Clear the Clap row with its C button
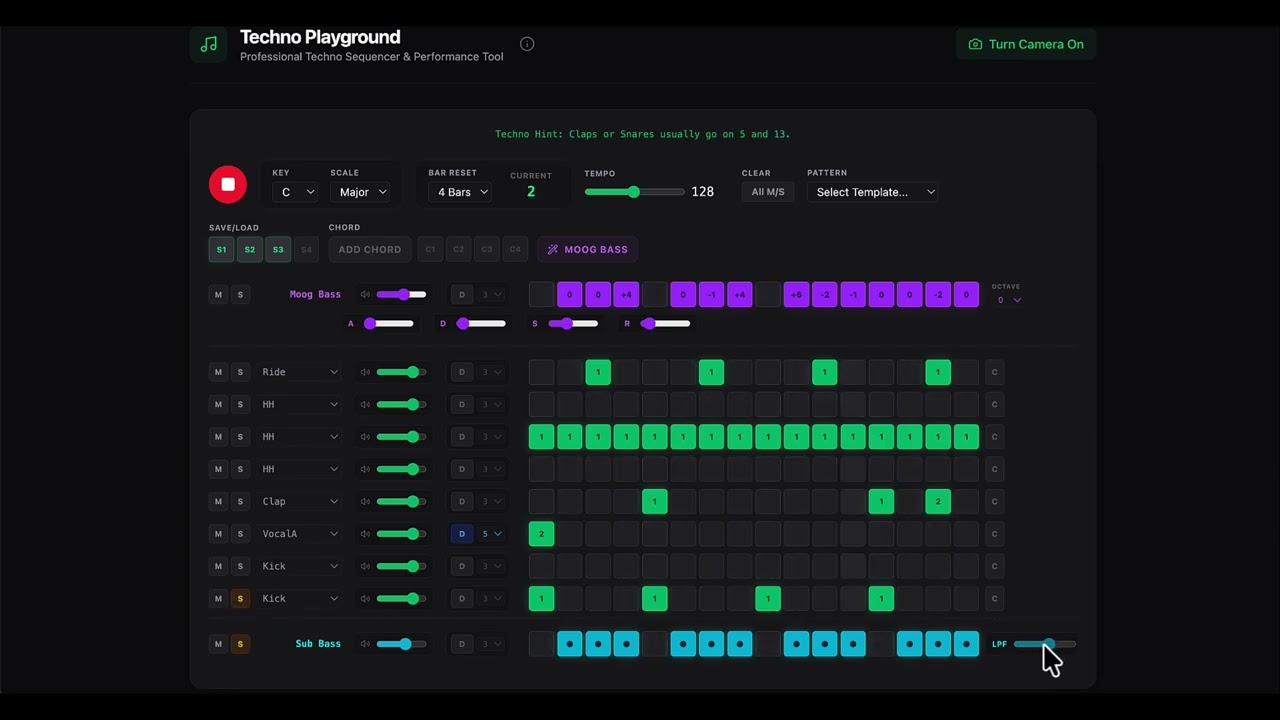The width and height of the screenshot is (1280, 720). [x=994, y=501]
